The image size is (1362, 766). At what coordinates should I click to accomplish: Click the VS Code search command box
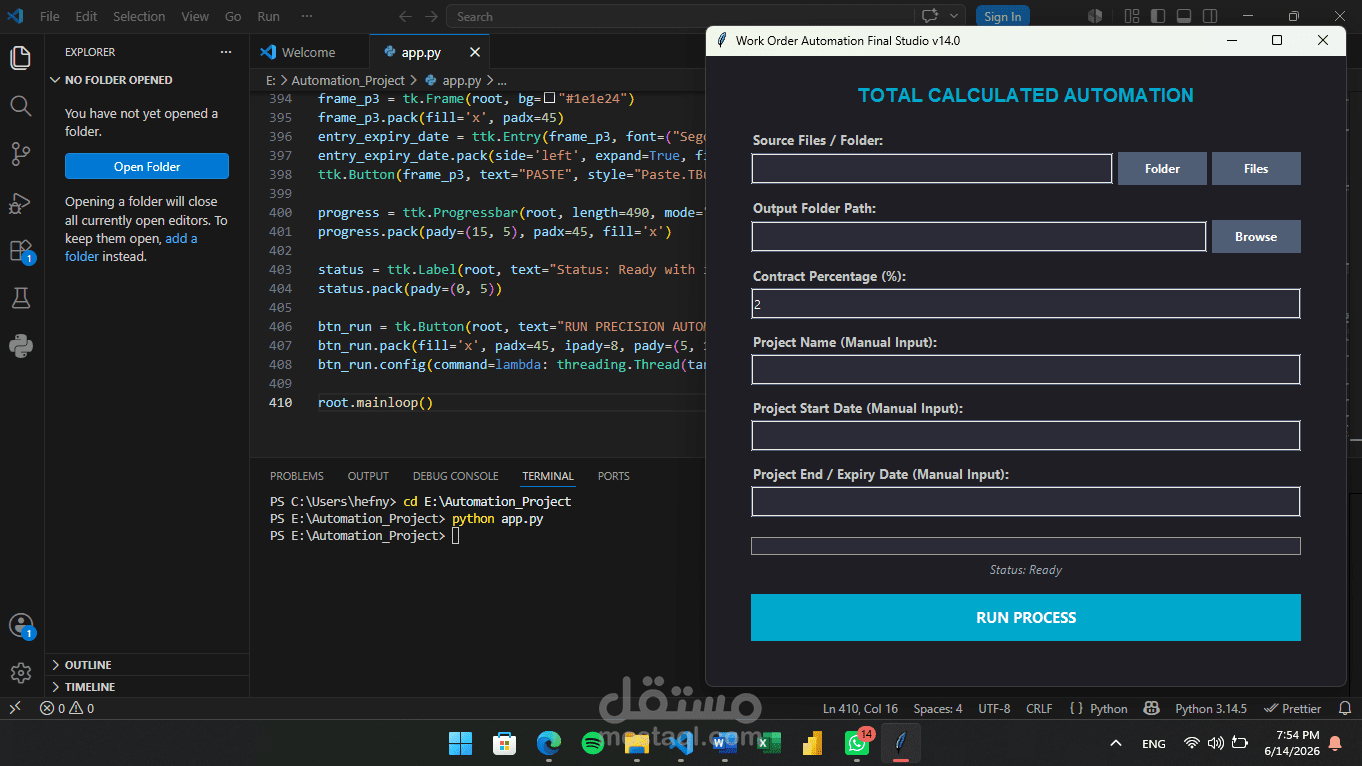(x=680, y=16)
